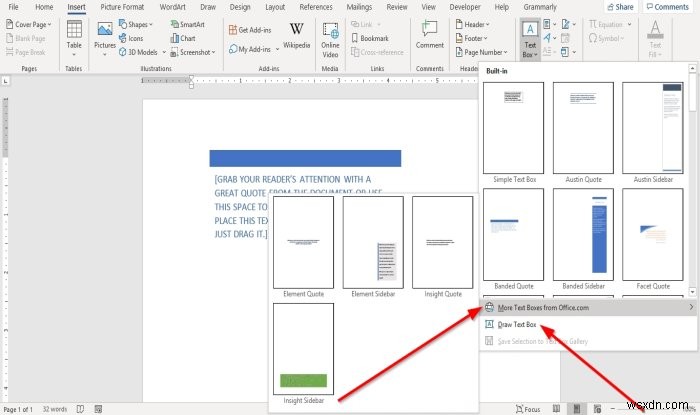Screen dimensions: 700x415
Task: Open Quick Parts menu
Action: (x=550, y=25)
